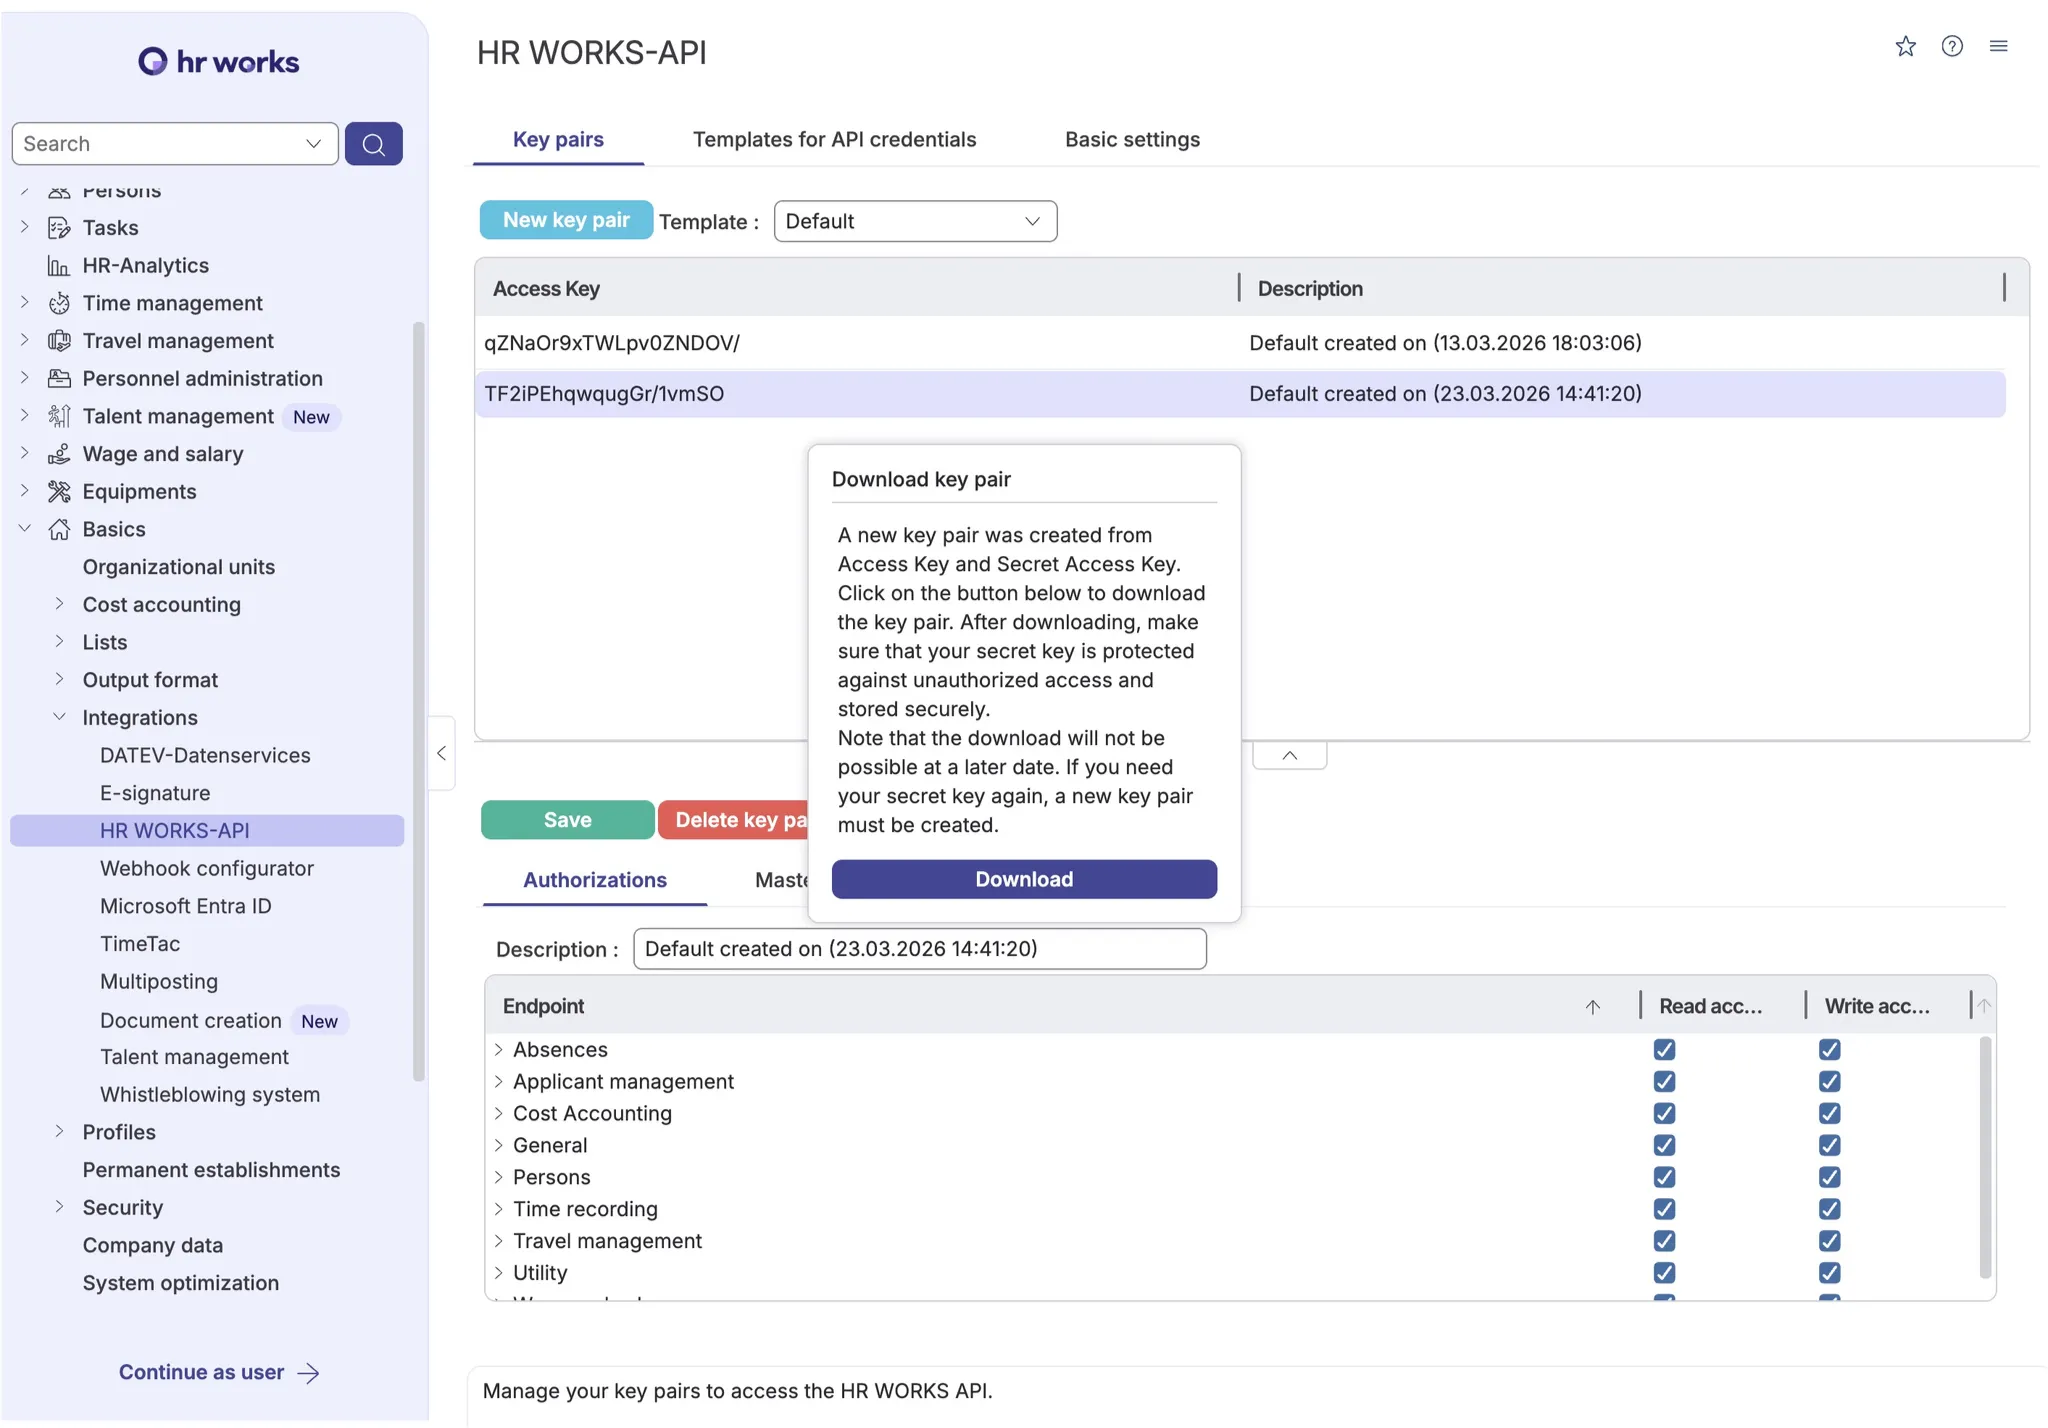Open E-signature integration in sidebar
Viewport: 2048px width, 1428px height.
(155, 793)
